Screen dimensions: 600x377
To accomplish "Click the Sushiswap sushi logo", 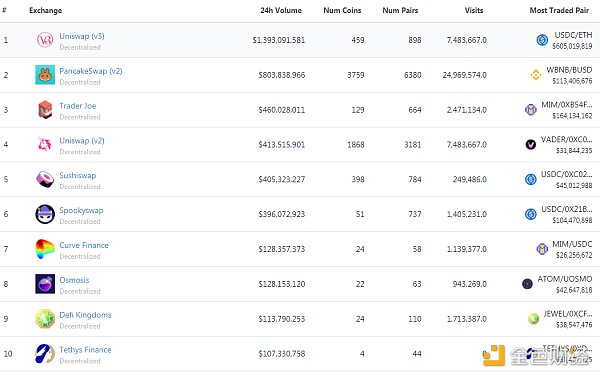I will pos(45,179).
